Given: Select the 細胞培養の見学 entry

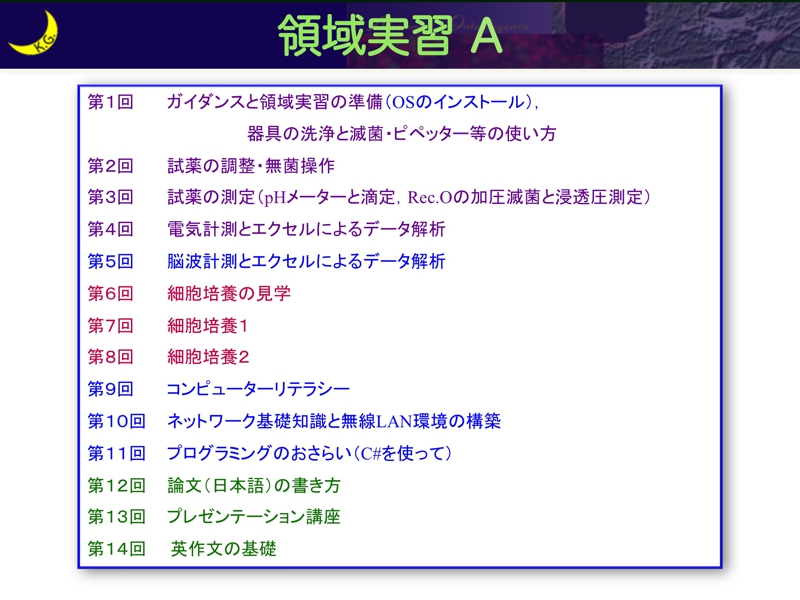Looking at the screenshot, I should point(229,294).
